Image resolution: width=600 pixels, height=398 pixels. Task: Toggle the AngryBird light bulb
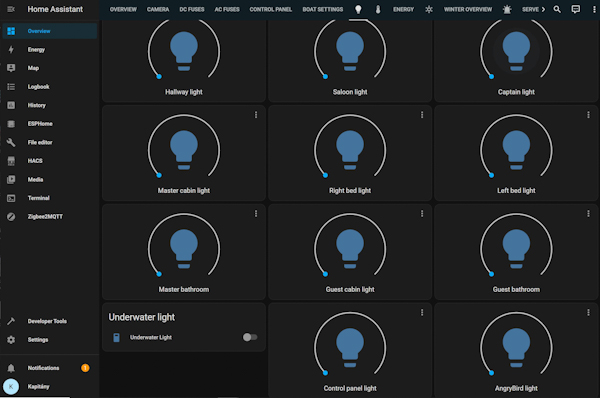tap(516, 347)
